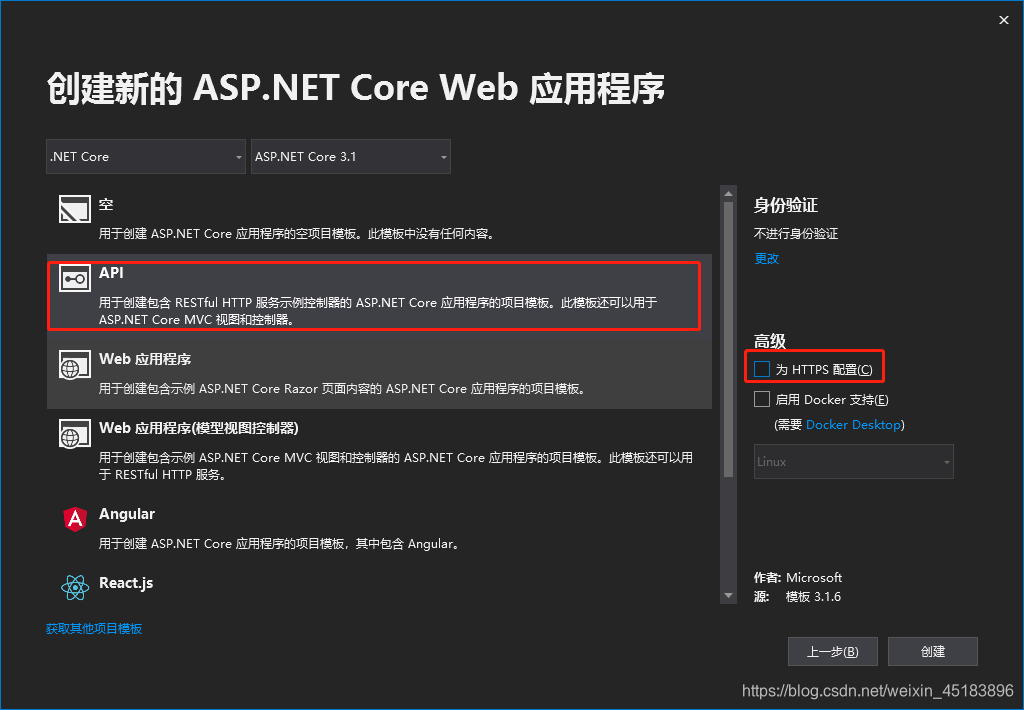Click the MVC Web application template icon
Screen dimensions: 1024x710
[74, 434]
